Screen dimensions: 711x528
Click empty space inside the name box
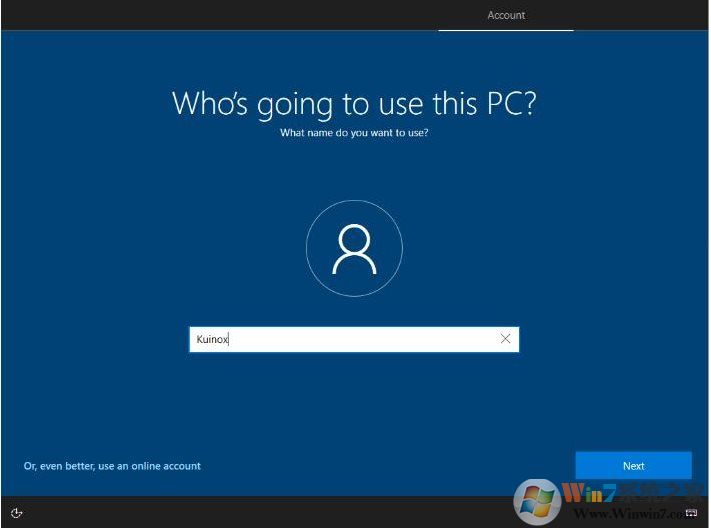point(380,339)
